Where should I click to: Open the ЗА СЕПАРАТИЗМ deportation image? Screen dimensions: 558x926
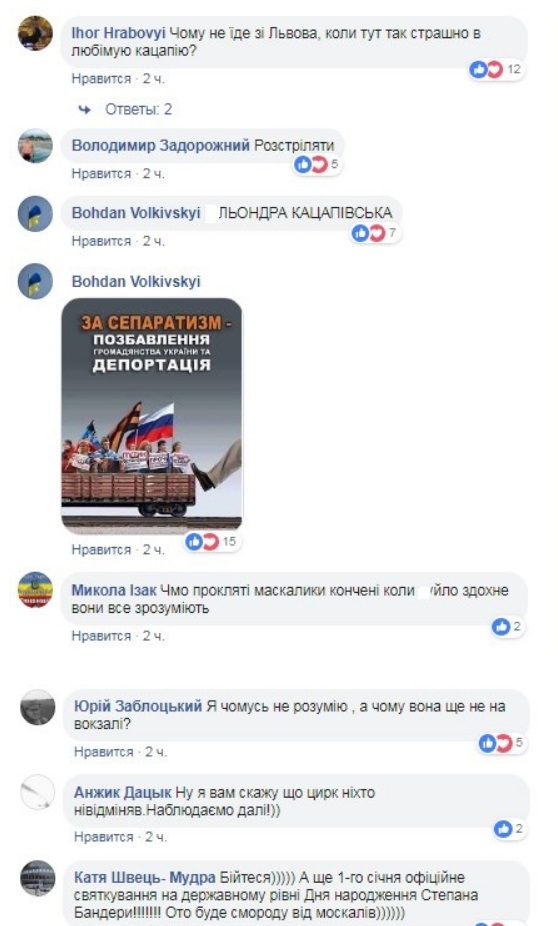coord(152,415)
